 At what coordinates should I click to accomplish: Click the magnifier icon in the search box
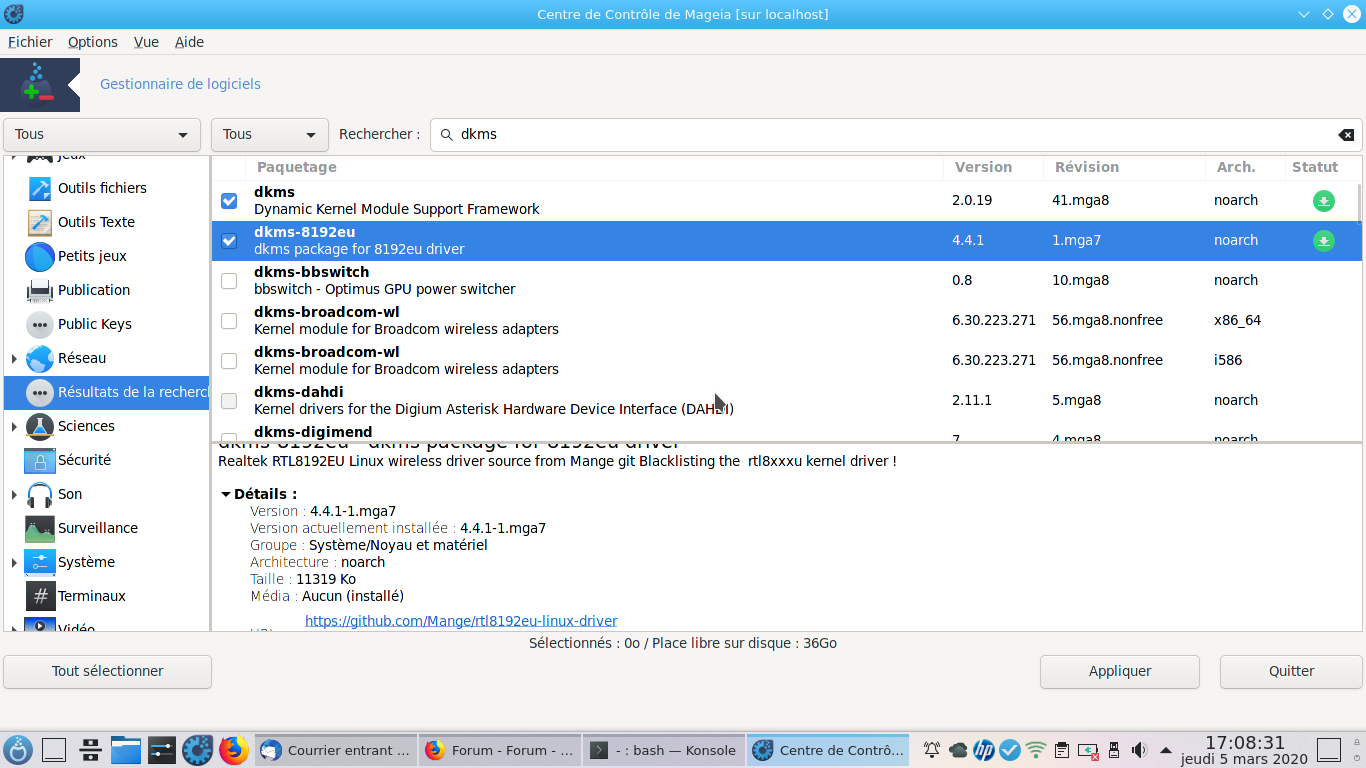point(446,134)
